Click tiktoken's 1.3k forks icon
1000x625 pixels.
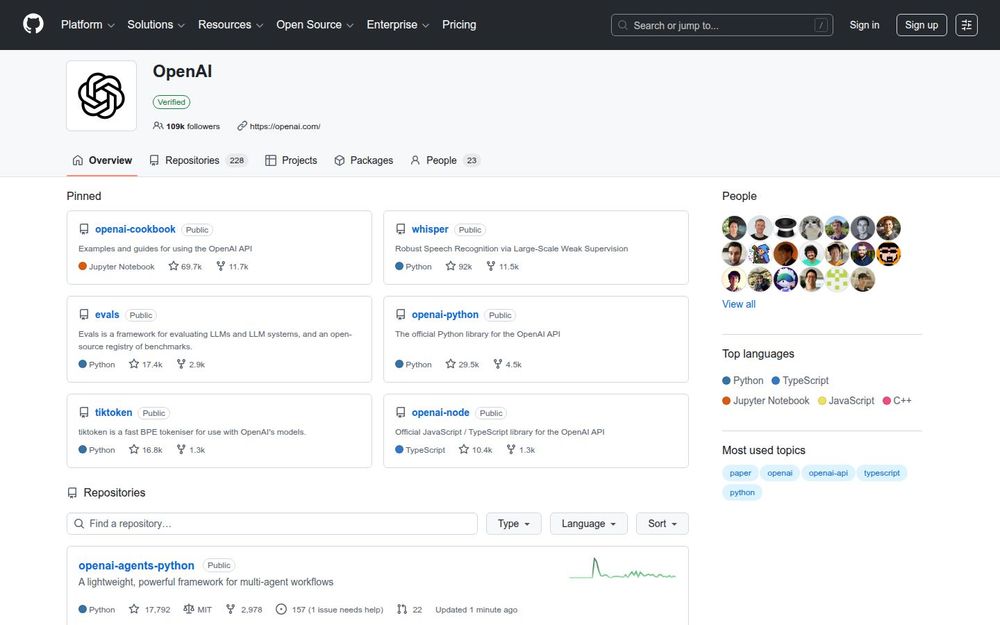181,450
